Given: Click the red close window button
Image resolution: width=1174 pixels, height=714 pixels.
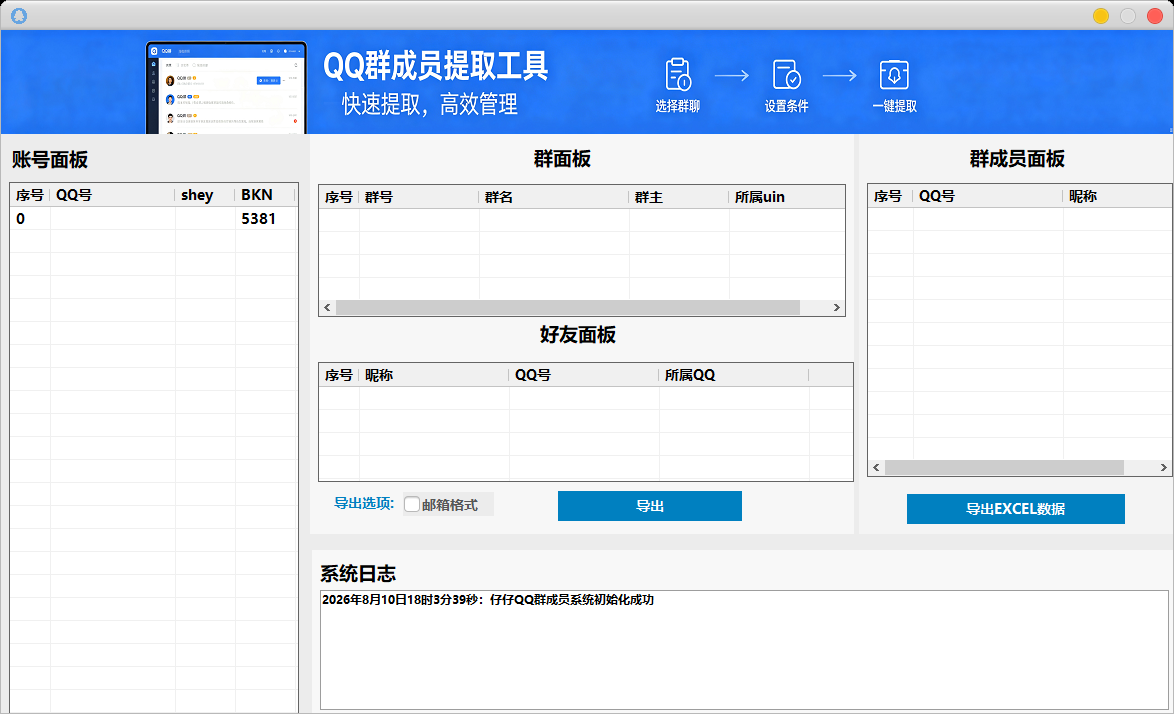Looking at the screenshot, I should [x=1155, y=16].
